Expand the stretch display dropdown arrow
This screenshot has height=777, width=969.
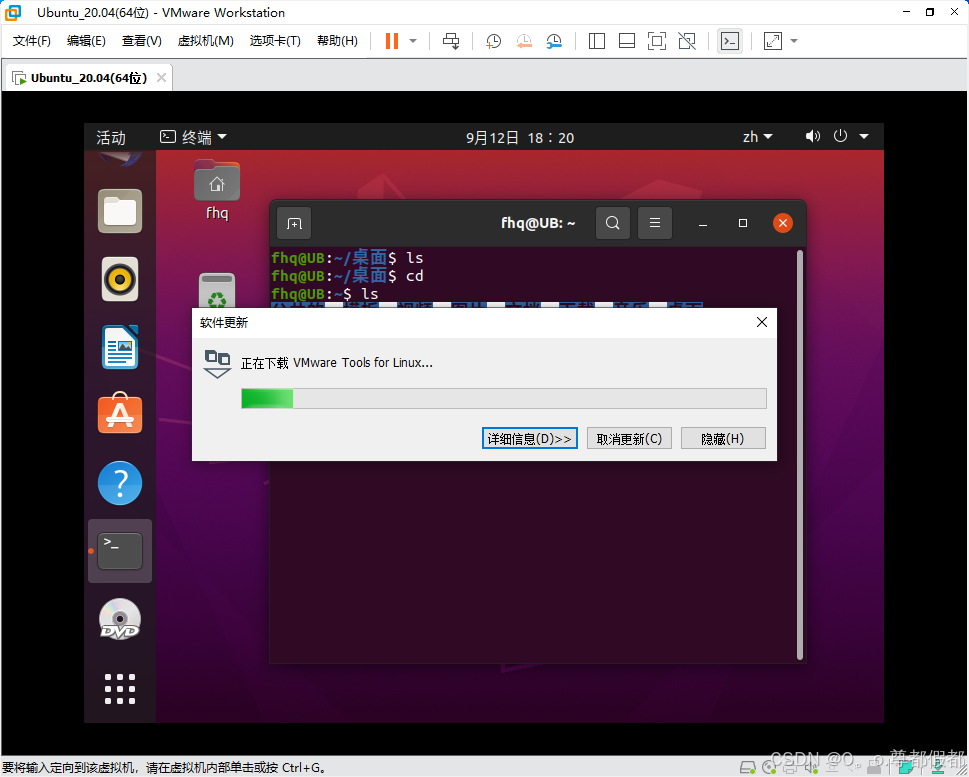pyautogui.click(x=794, y=41)
